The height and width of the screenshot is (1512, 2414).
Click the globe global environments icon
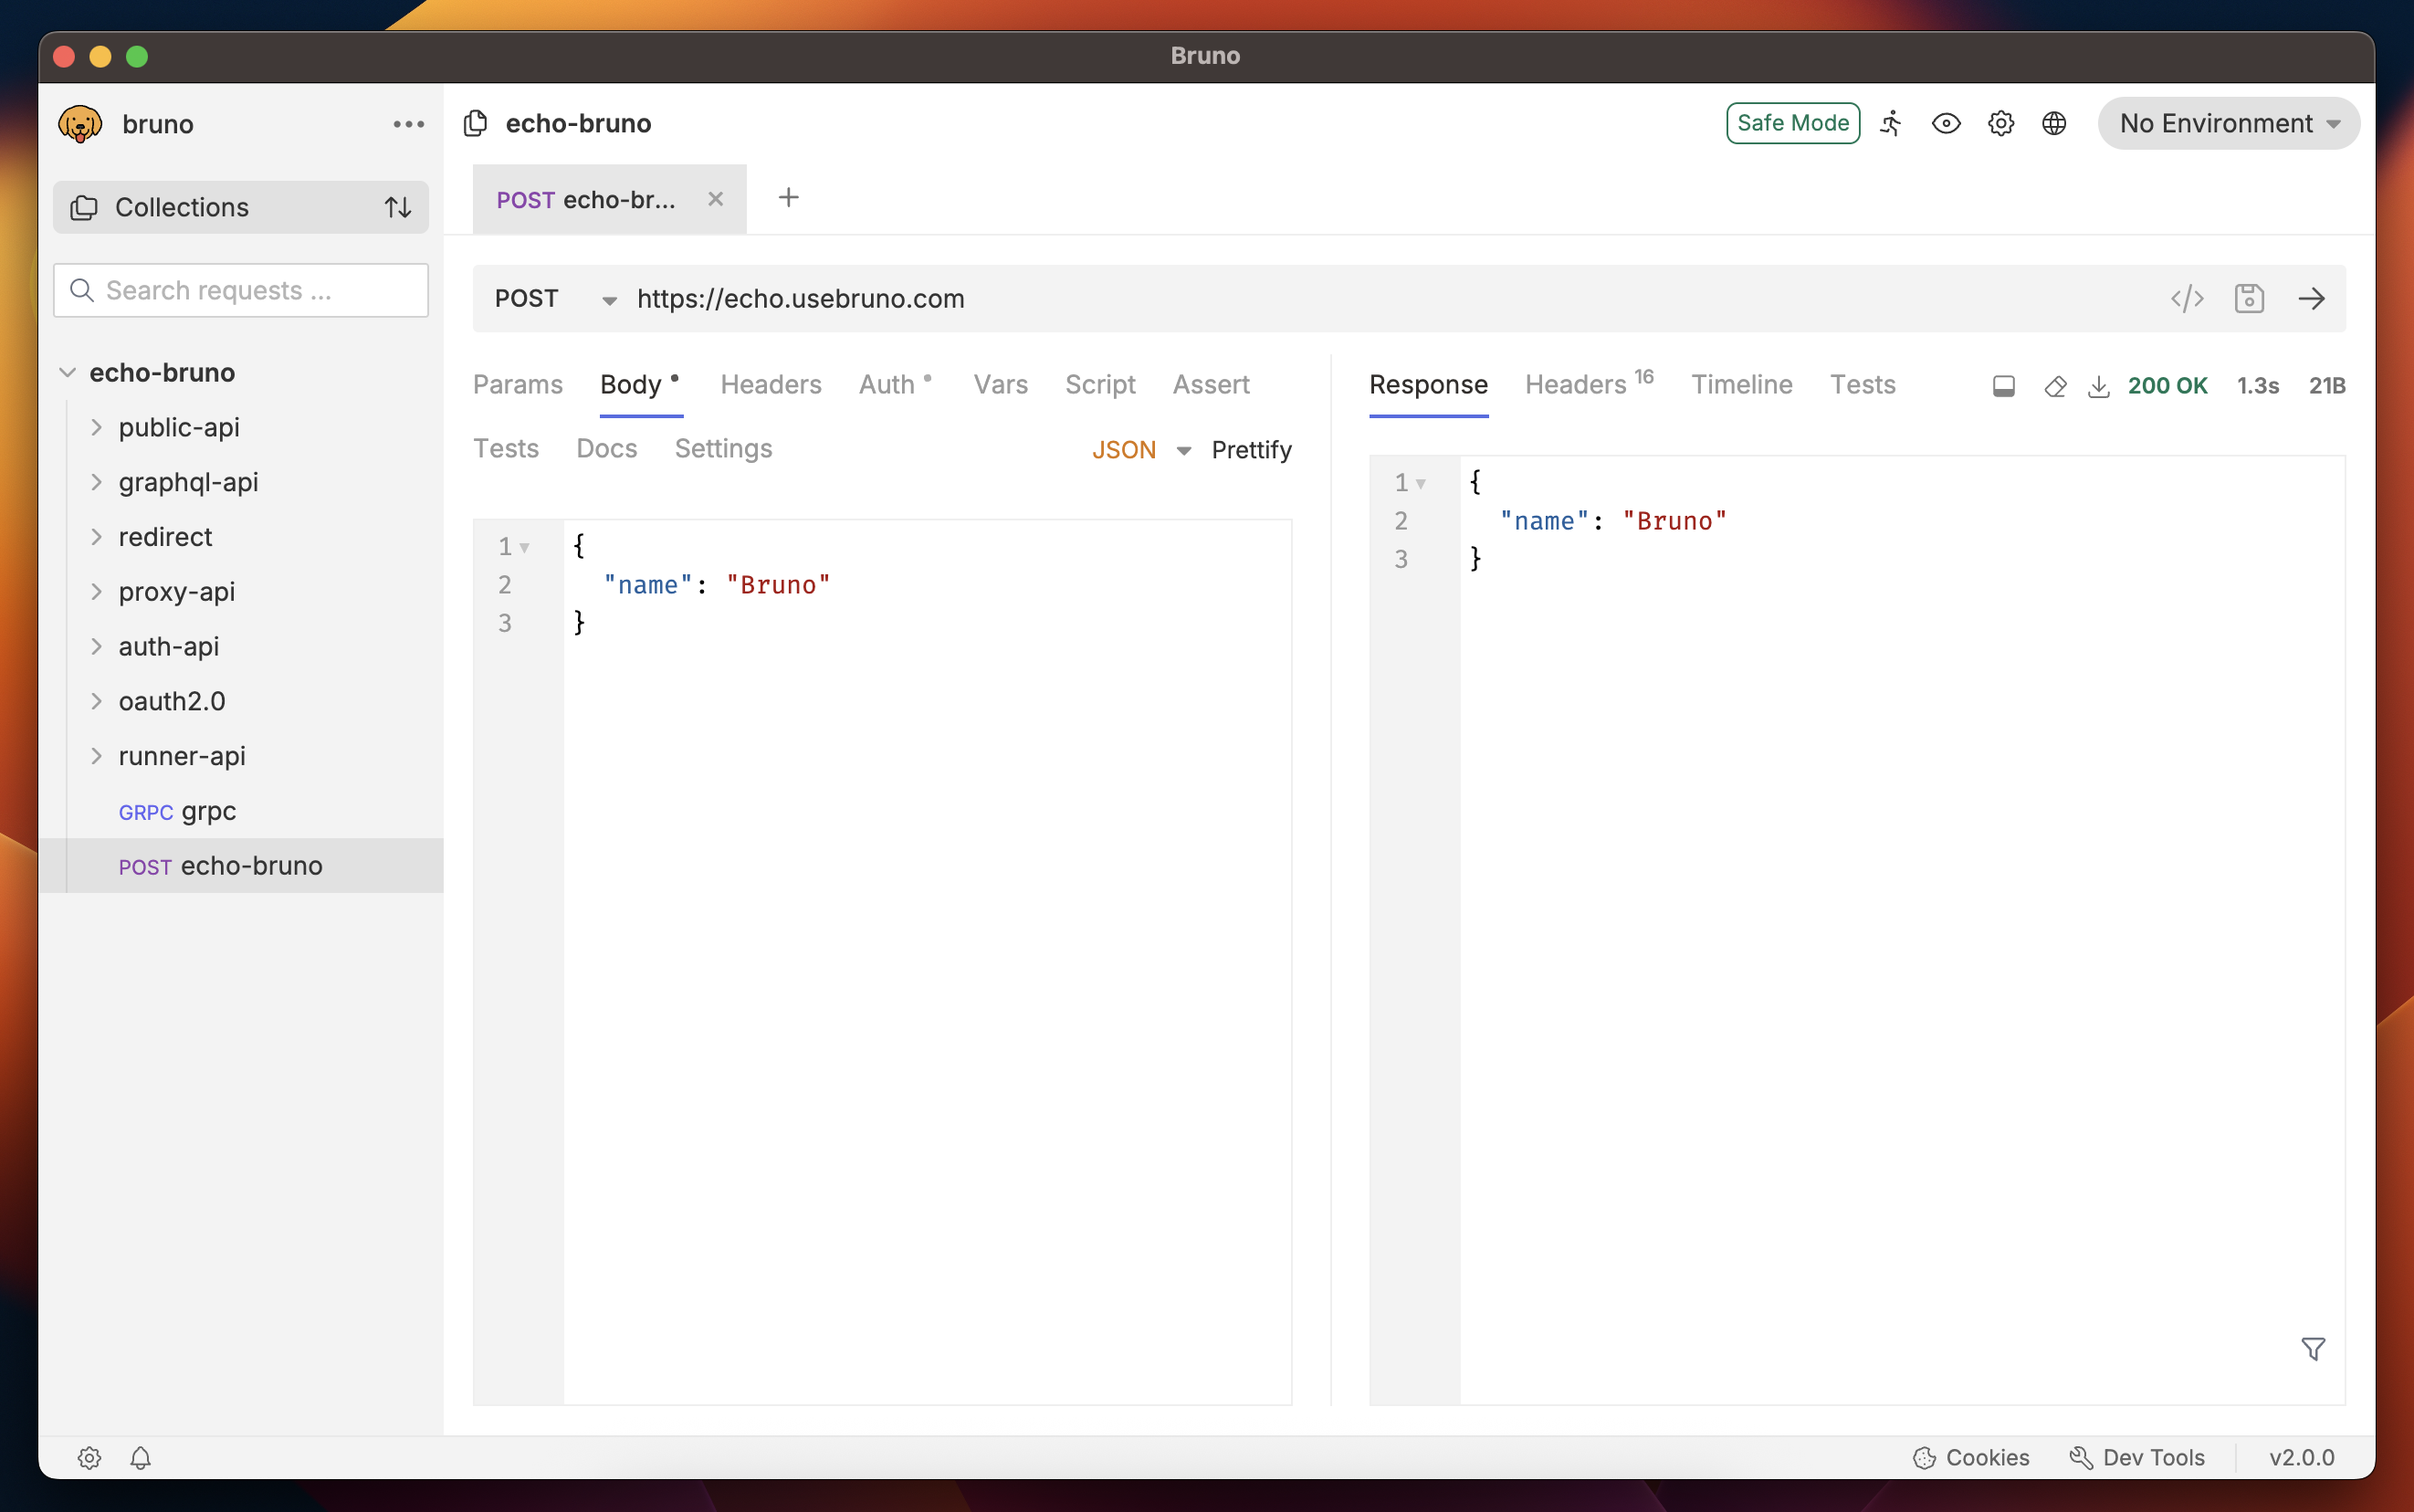point(2054,123)
